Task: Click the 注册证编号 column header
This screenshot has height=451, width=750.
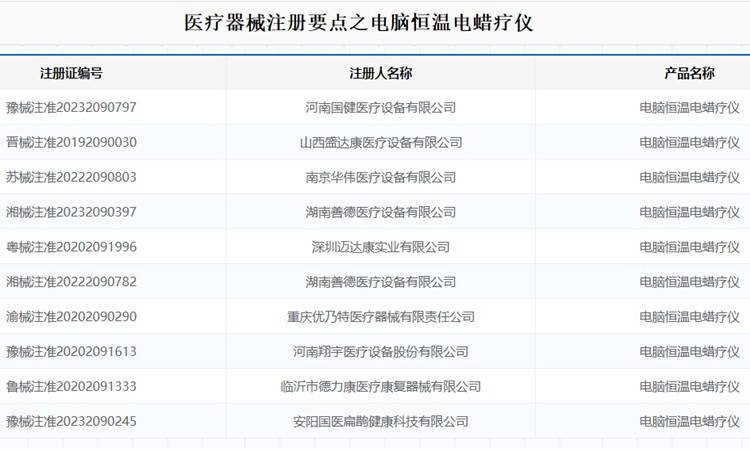Action: click(71, 73)
